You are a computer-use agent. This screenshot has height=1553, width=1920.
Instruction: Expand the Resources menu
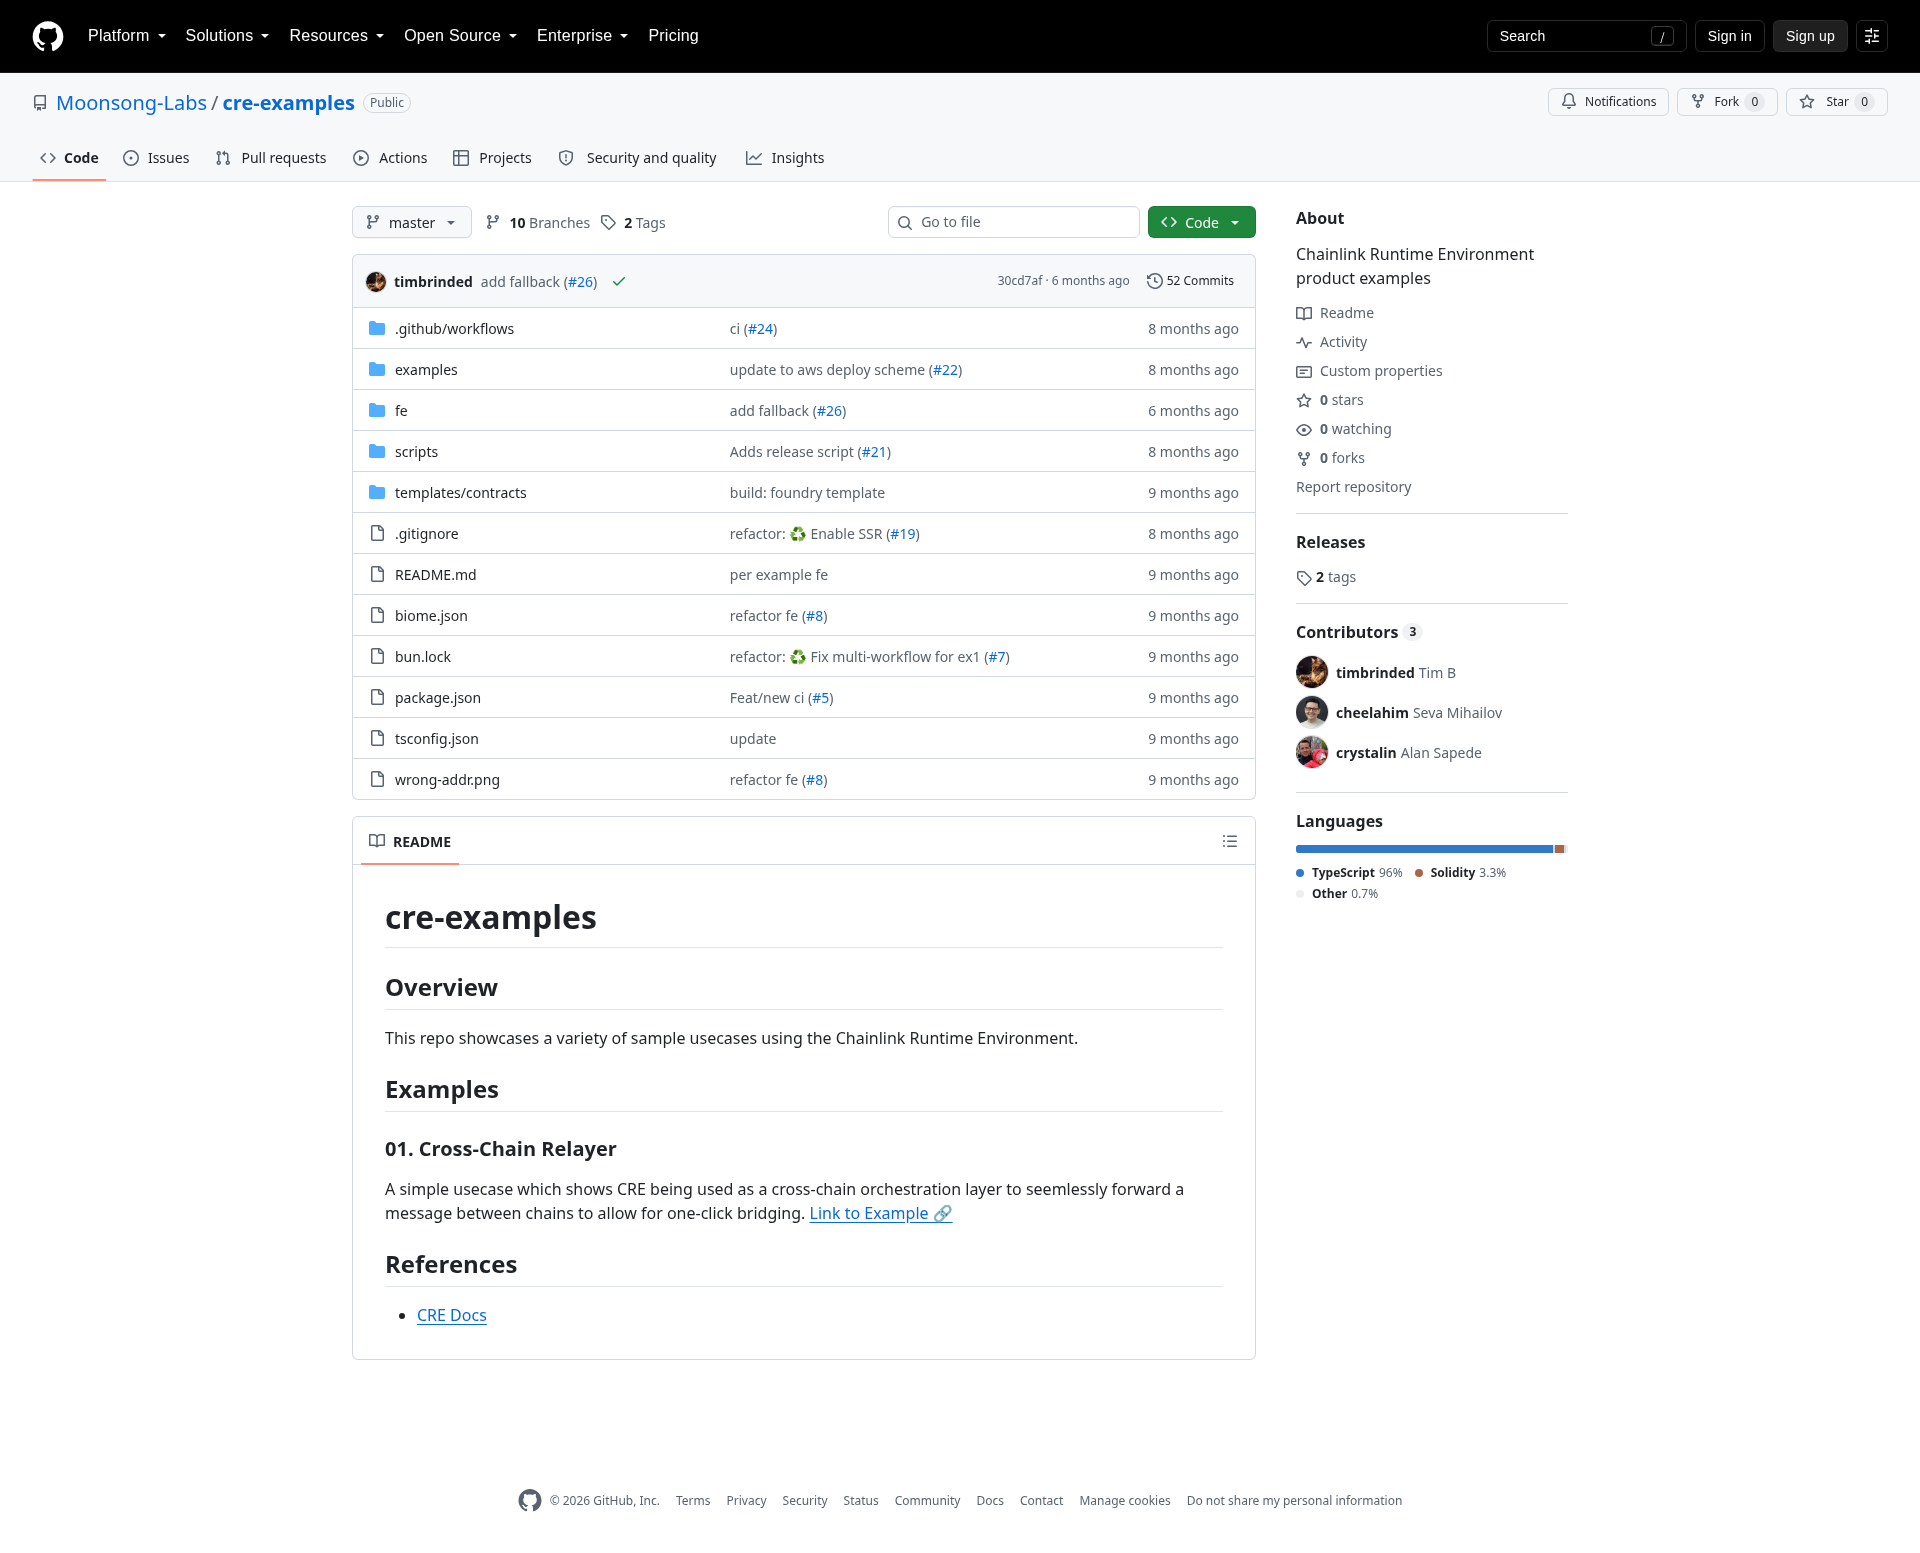tap(337, 36)
